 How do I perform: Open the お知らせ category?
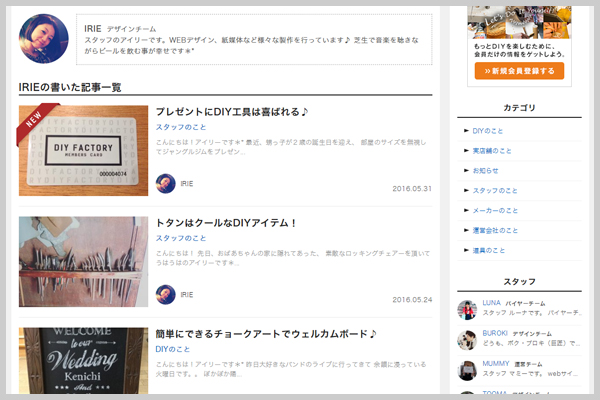coord(485,171)
